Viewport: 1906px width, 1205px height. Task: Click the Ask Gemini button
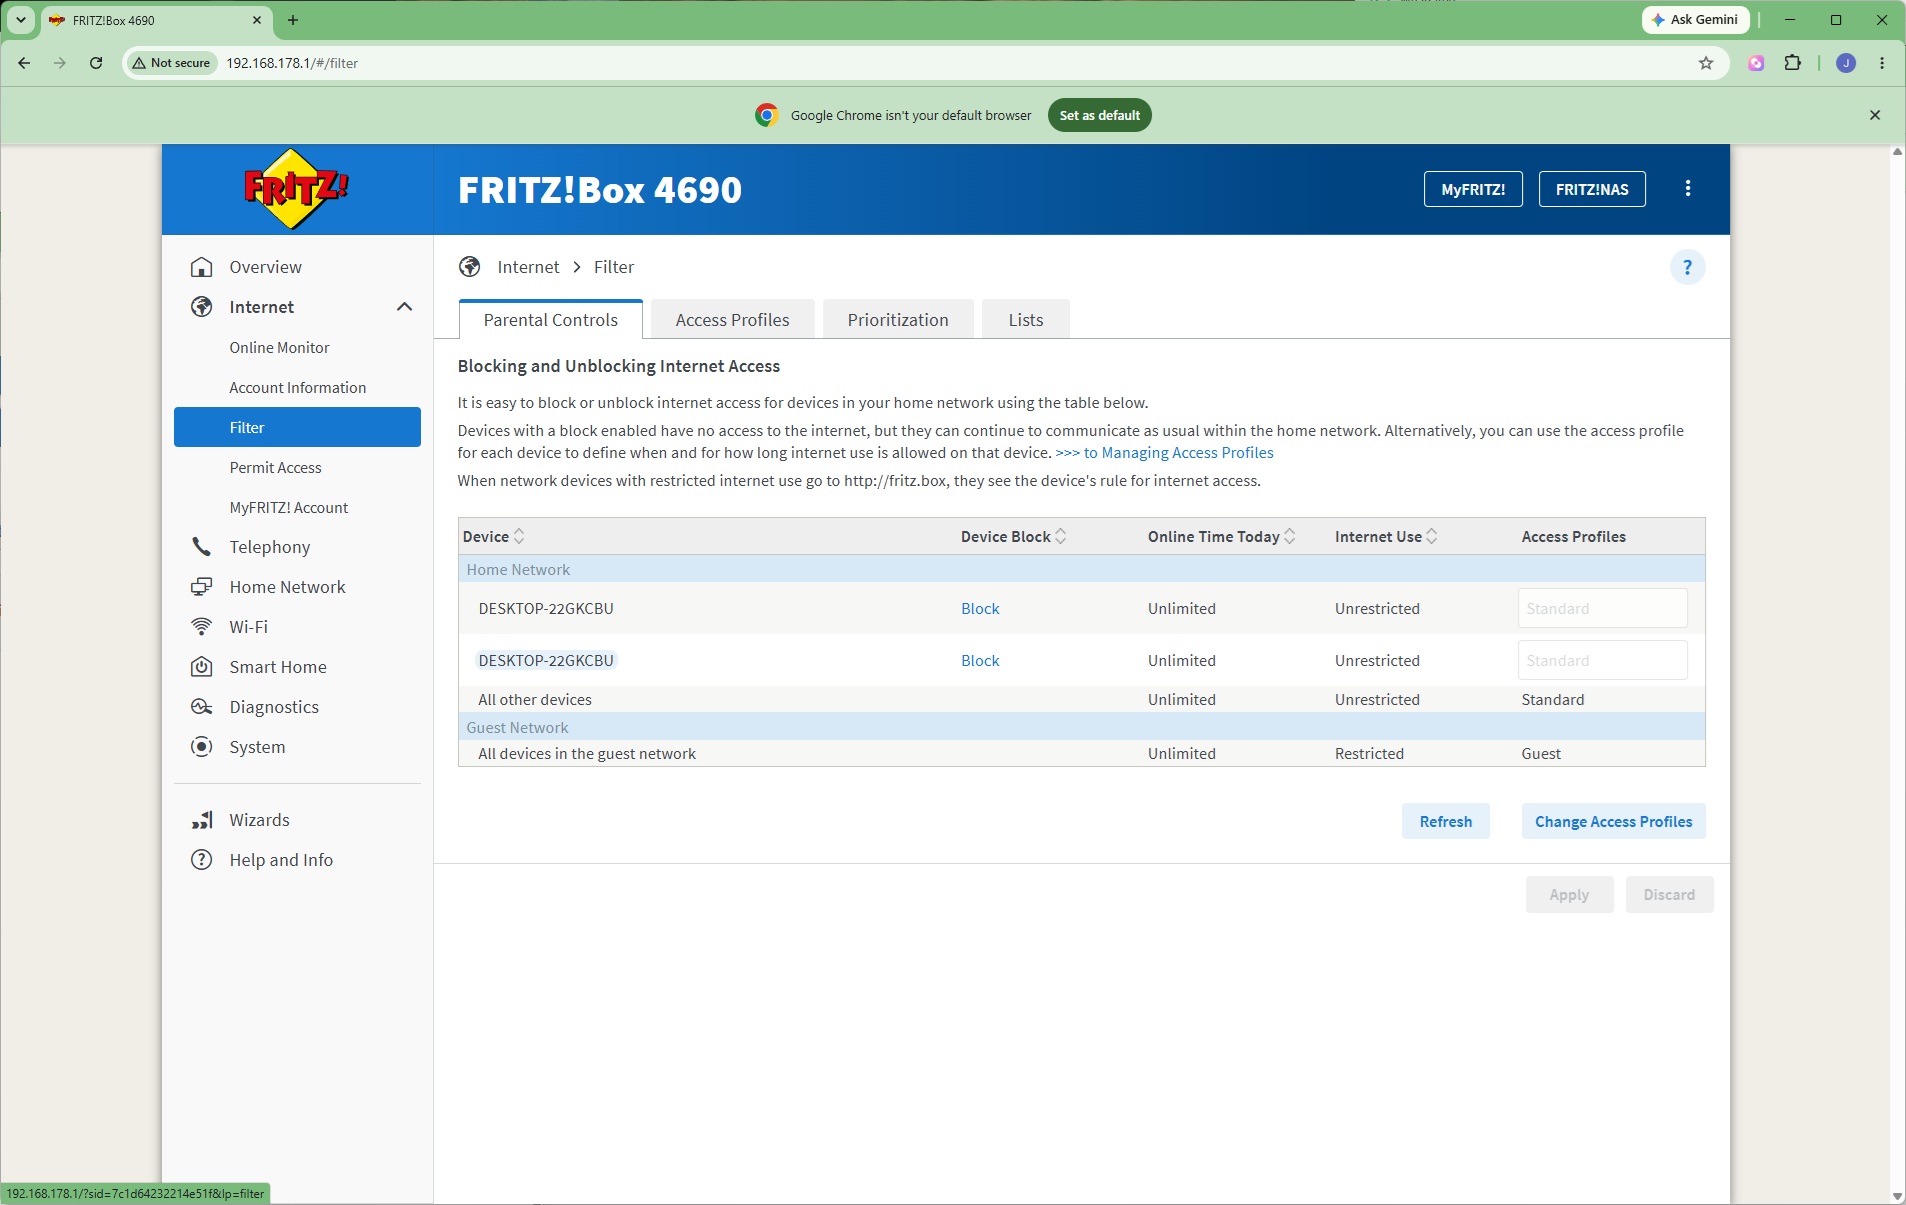(1696, 20)
